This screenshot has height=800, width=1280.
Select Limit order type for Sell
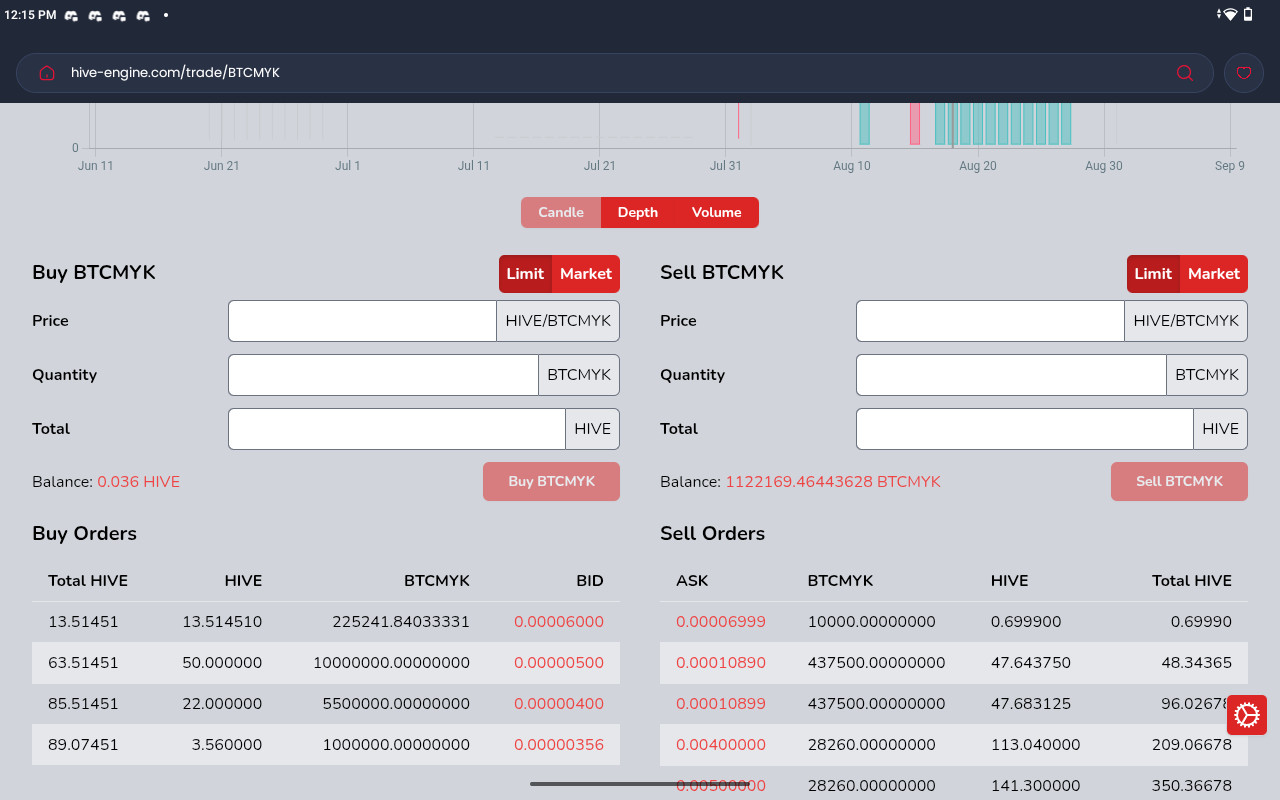click(1153, 274)
